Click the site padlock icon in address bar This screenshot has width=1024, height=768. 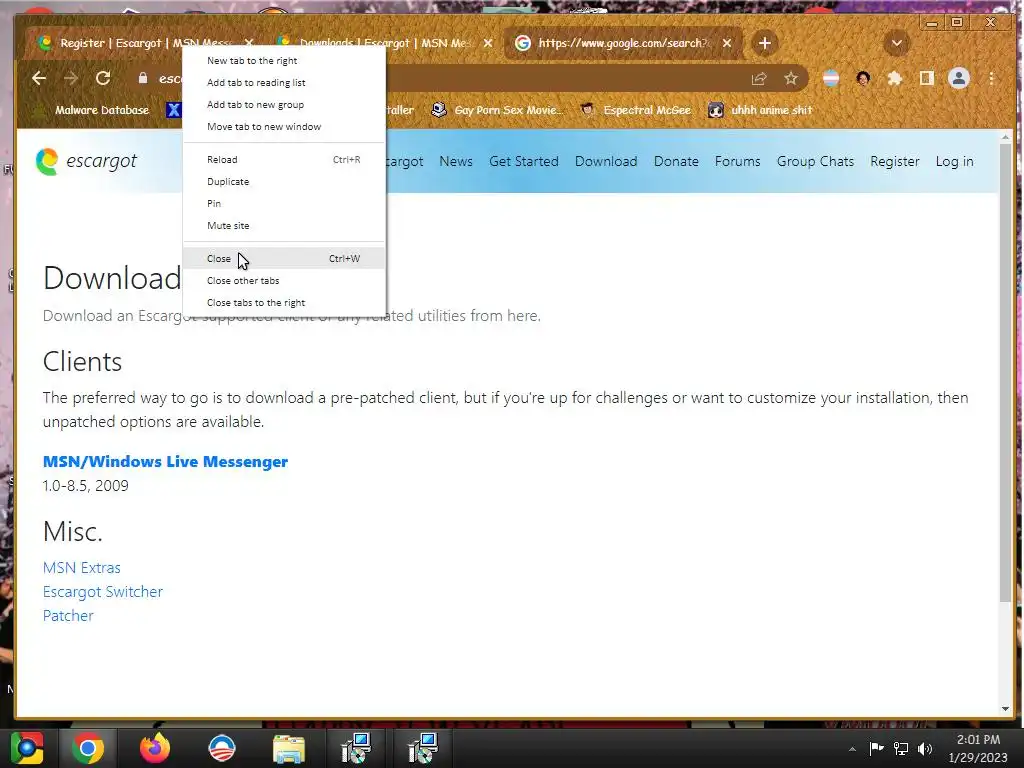pos(142,78)
